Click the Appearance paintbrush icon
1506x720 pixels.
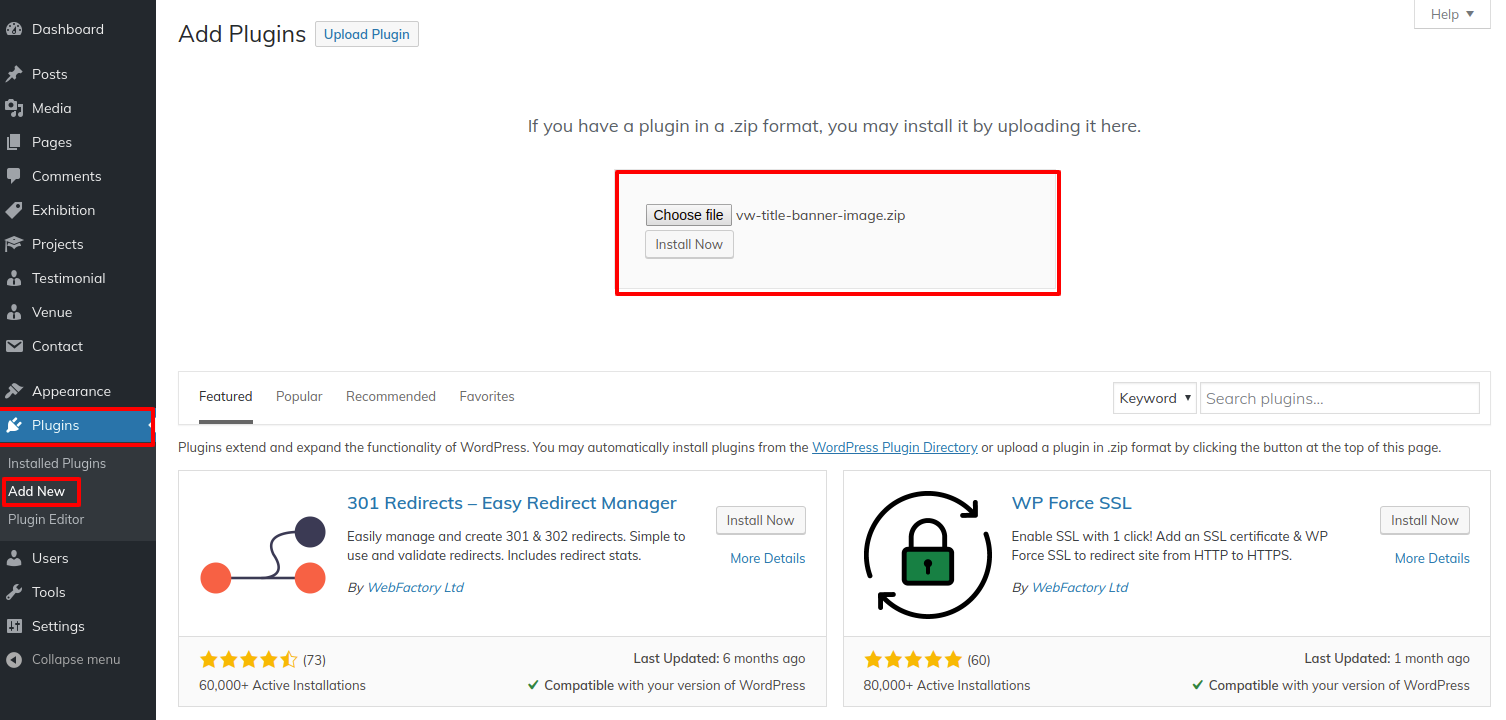[14, 391]
